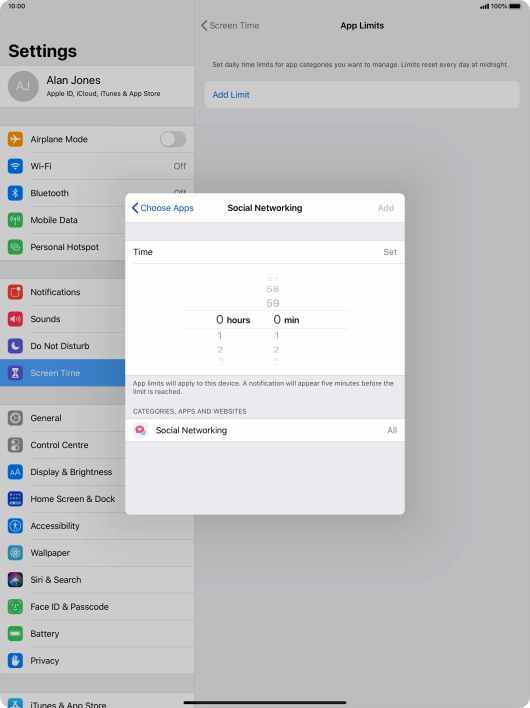Tap the Battery icon in sidebar
Viewport: 530px width, 708px height.
coord(15,633)
